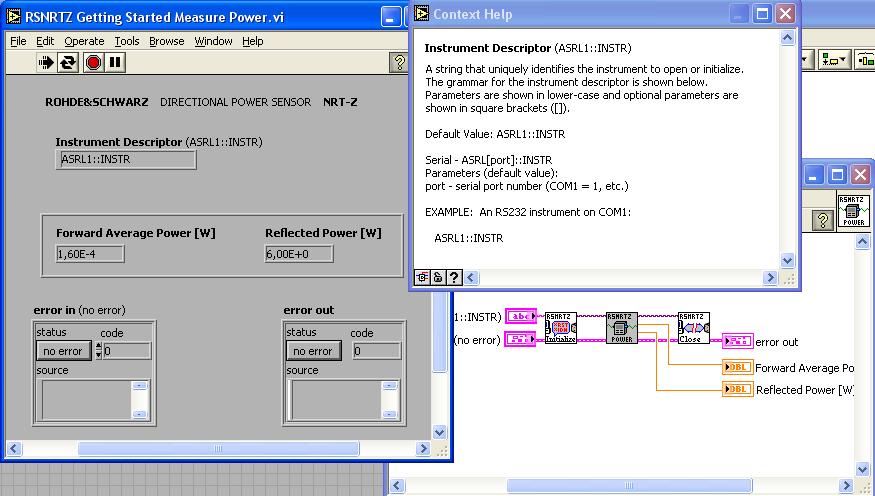
Task: Select the Reflected Power DBL terminal
Action: [x=737, y=389]
